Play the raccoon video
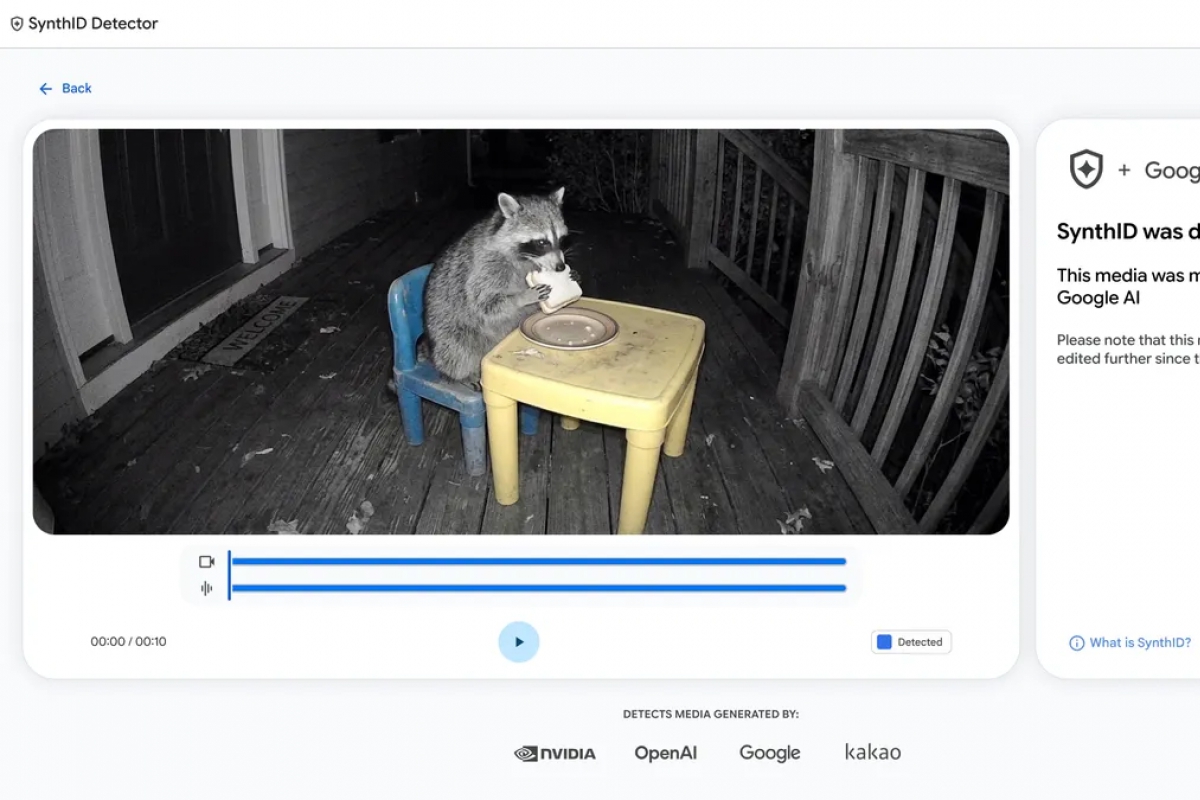The height and width of the screenshot is (800, 1200). coord(519,642)
